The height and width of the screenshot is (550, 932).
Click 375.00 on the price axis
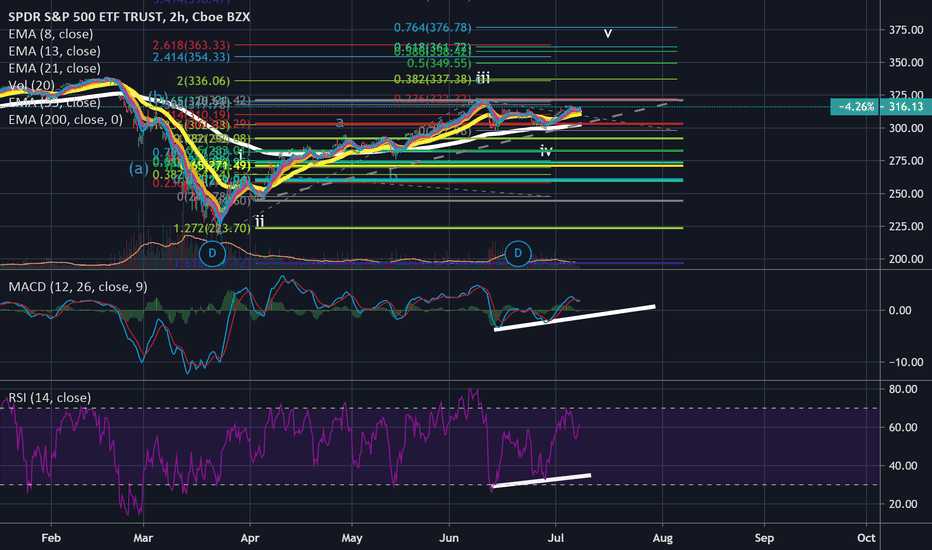click(x=906, y=30)
